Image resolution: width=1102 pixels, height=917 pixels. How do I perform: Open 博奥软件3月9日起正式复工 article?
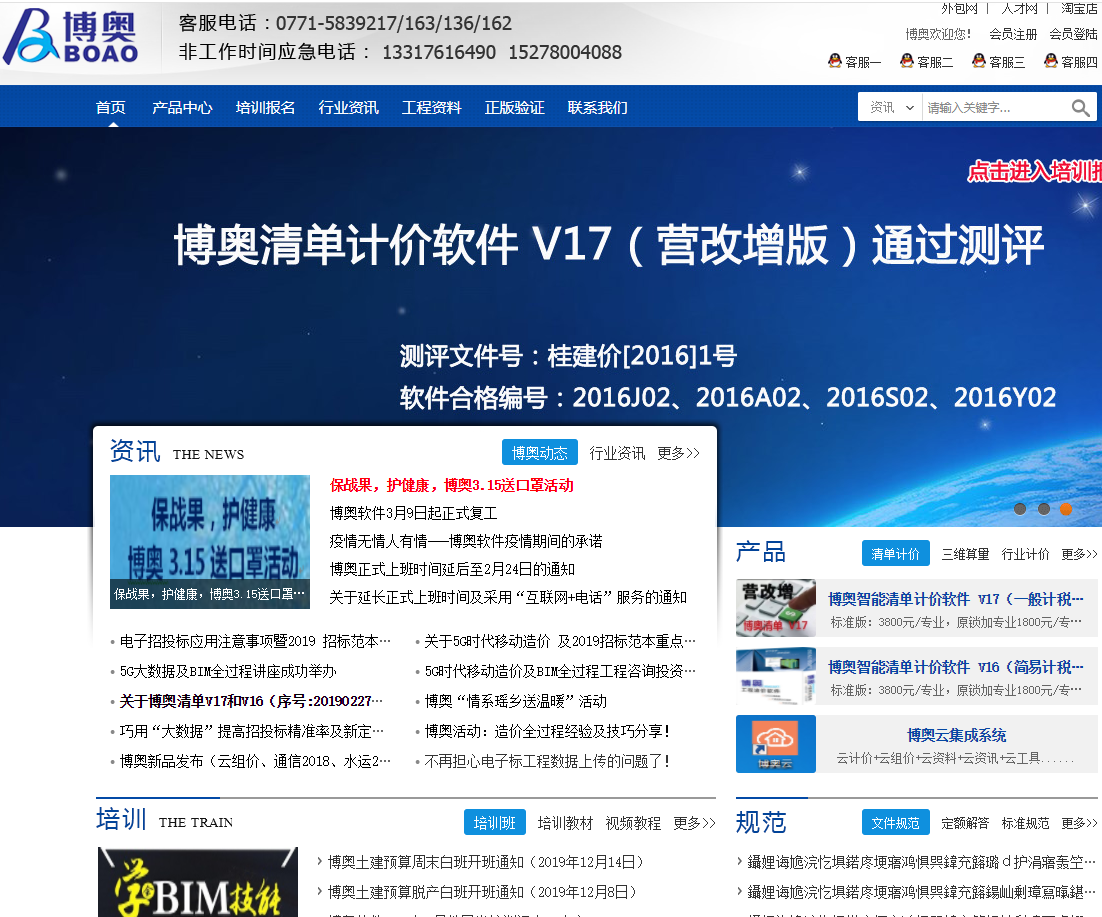[413, 513]
